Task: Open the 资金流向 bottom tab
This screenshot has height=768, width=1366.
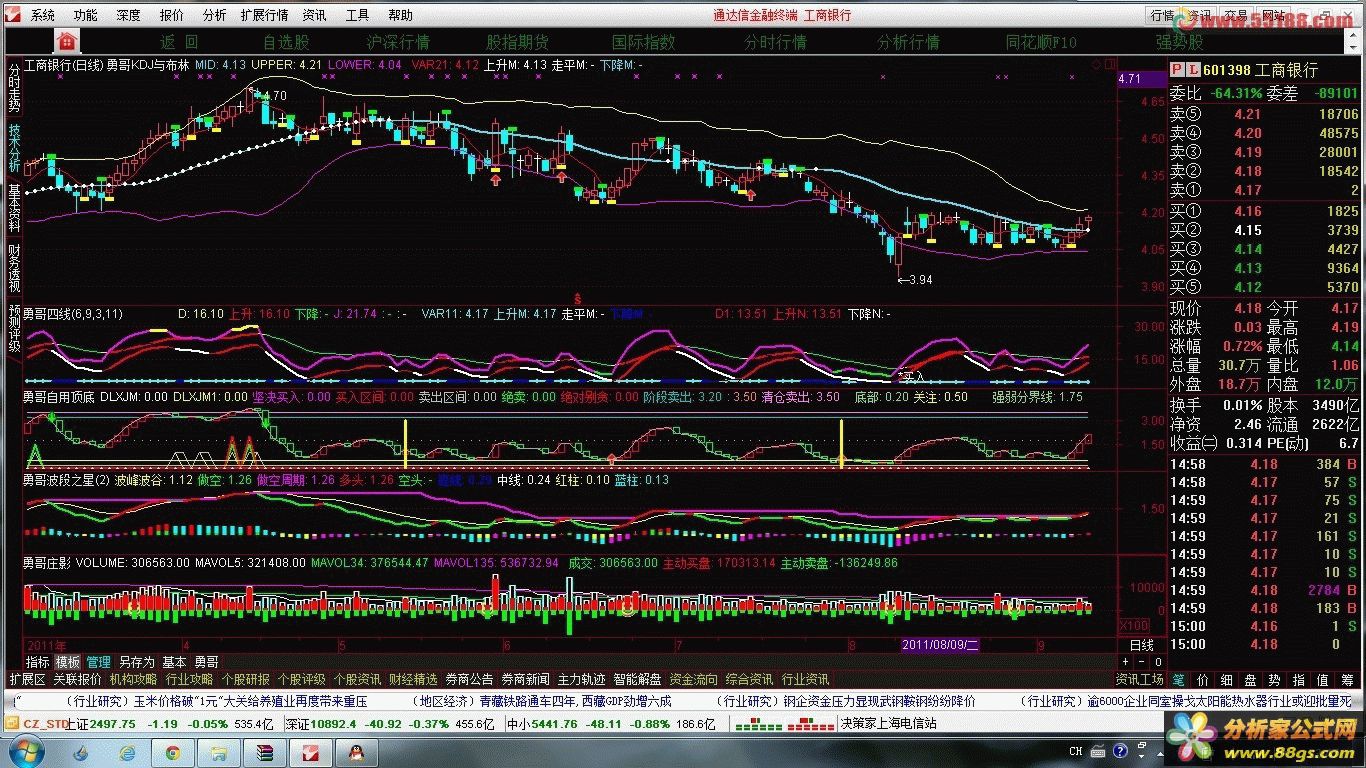Action: 693,679
